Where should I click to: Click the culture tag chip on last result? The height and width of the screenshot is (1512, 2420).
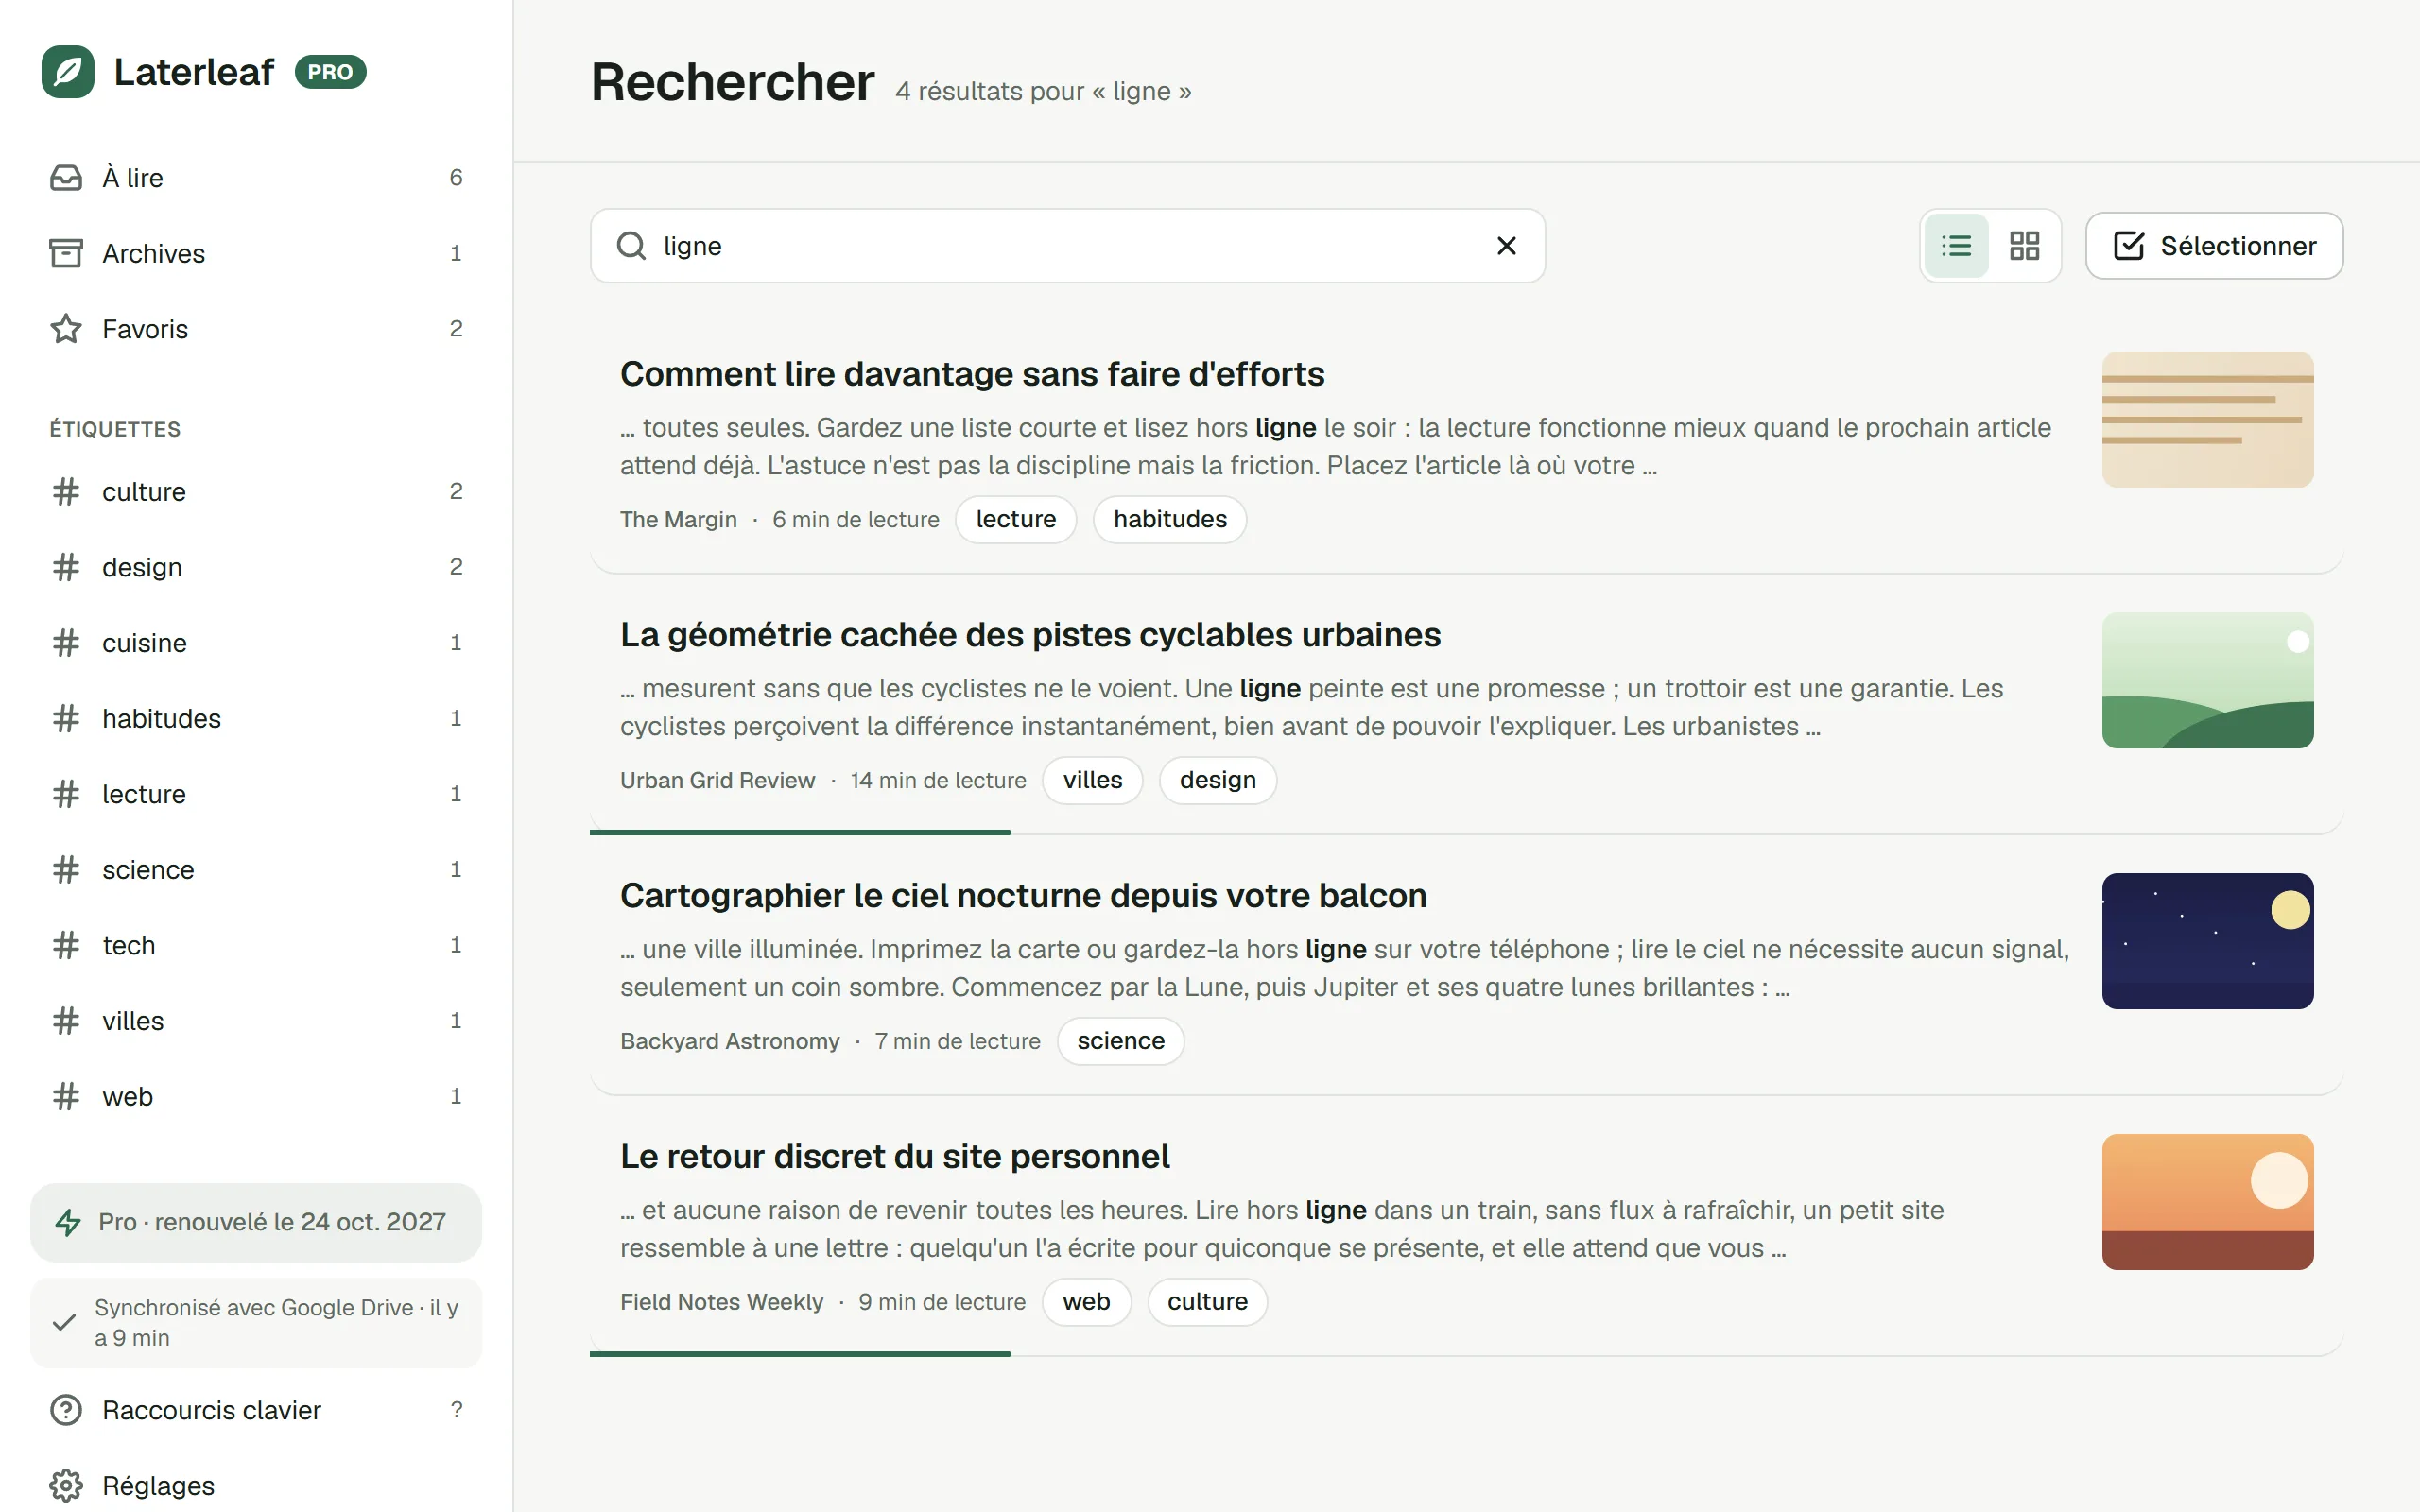pyautogui.click(x=1207, y=1302)
